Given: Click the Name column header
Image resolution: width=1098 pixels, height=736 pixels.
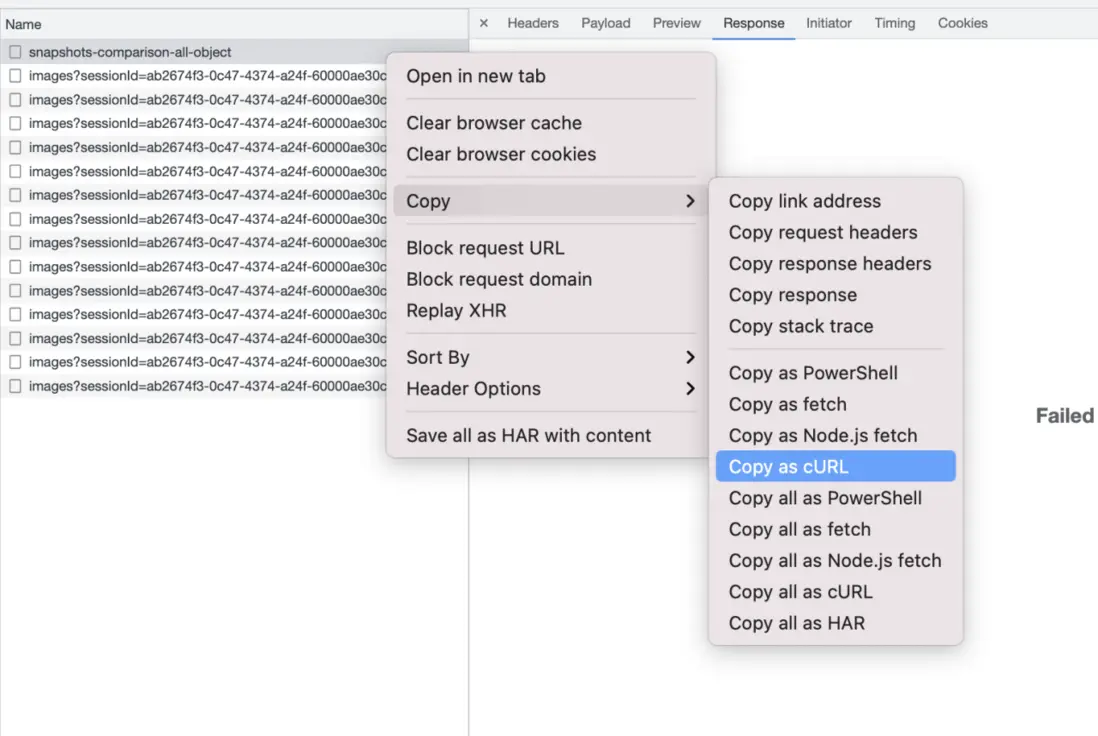Looking at the screenshot, I should click(x=24, y=24).
